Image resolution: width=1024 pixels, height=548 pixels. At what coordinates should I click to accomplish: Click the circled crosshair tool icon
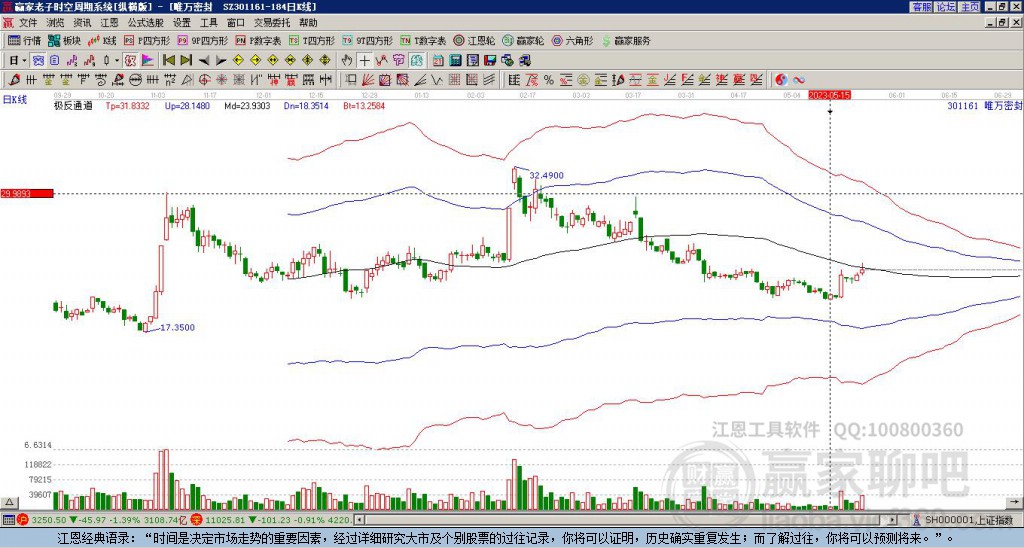tap(204, 80)
